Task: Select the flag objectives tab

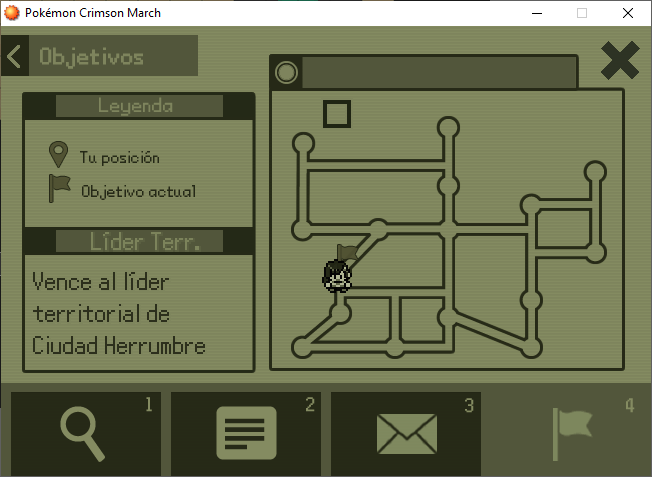Action: coord(570,434)
